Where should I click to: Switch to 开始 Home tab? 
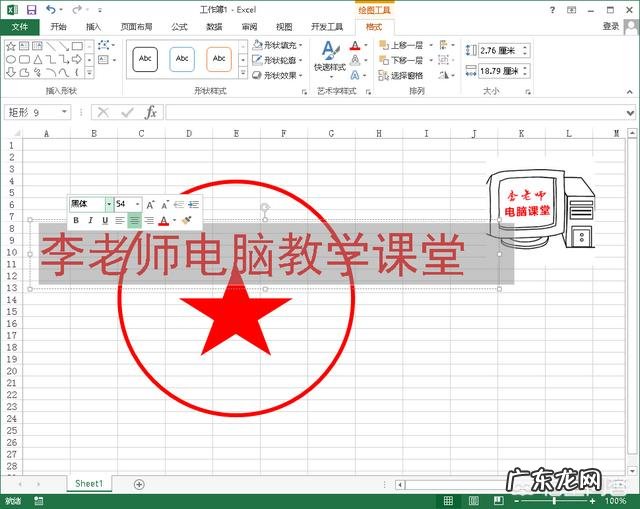coord(58,27)
